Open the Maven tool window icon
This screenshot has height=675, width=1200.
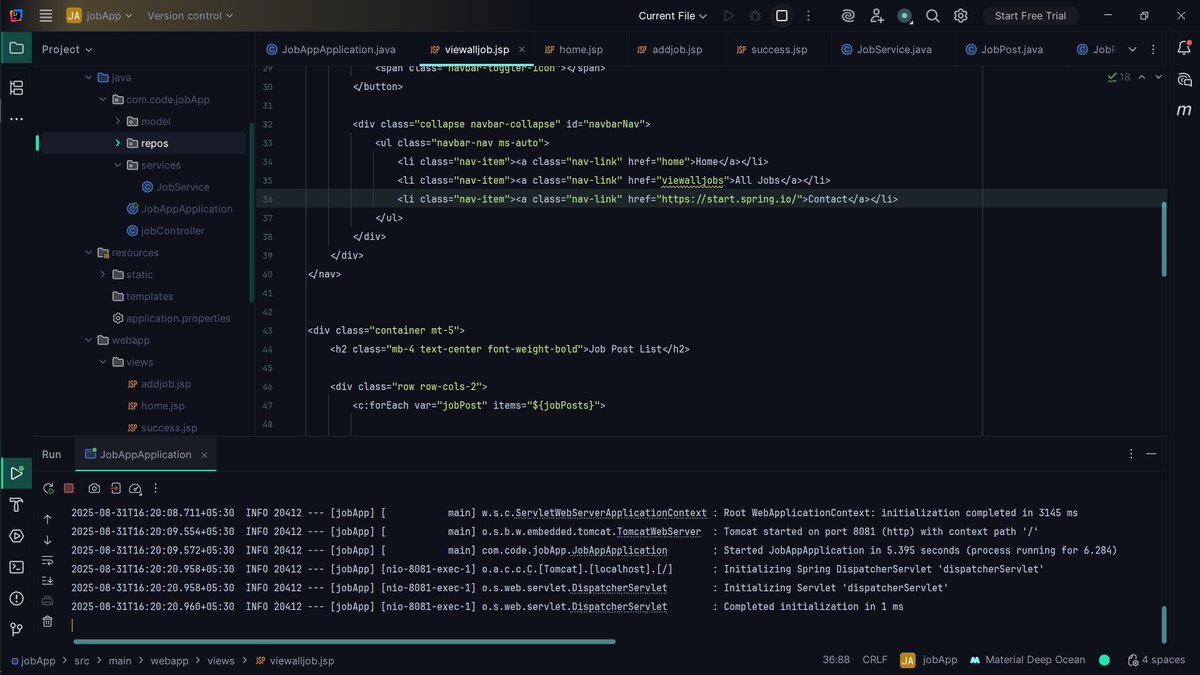(x=1184, y=110)
